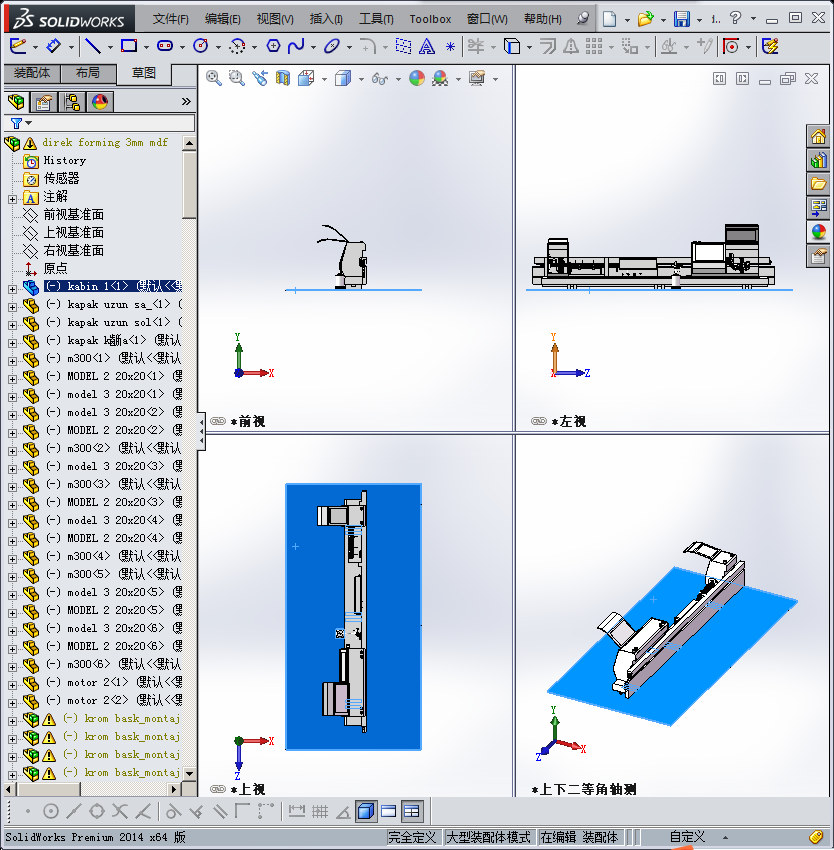
Task: Open the 工具(T) menu
Action: pyautogui.click(x=376, y=19)
